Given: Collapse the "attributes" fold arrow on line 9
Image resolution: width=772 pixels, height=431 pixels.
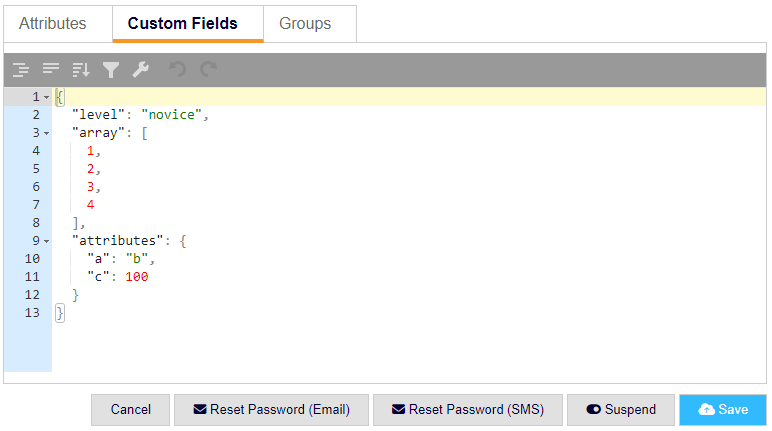Looking at the screenshot, I should point(46,241).
